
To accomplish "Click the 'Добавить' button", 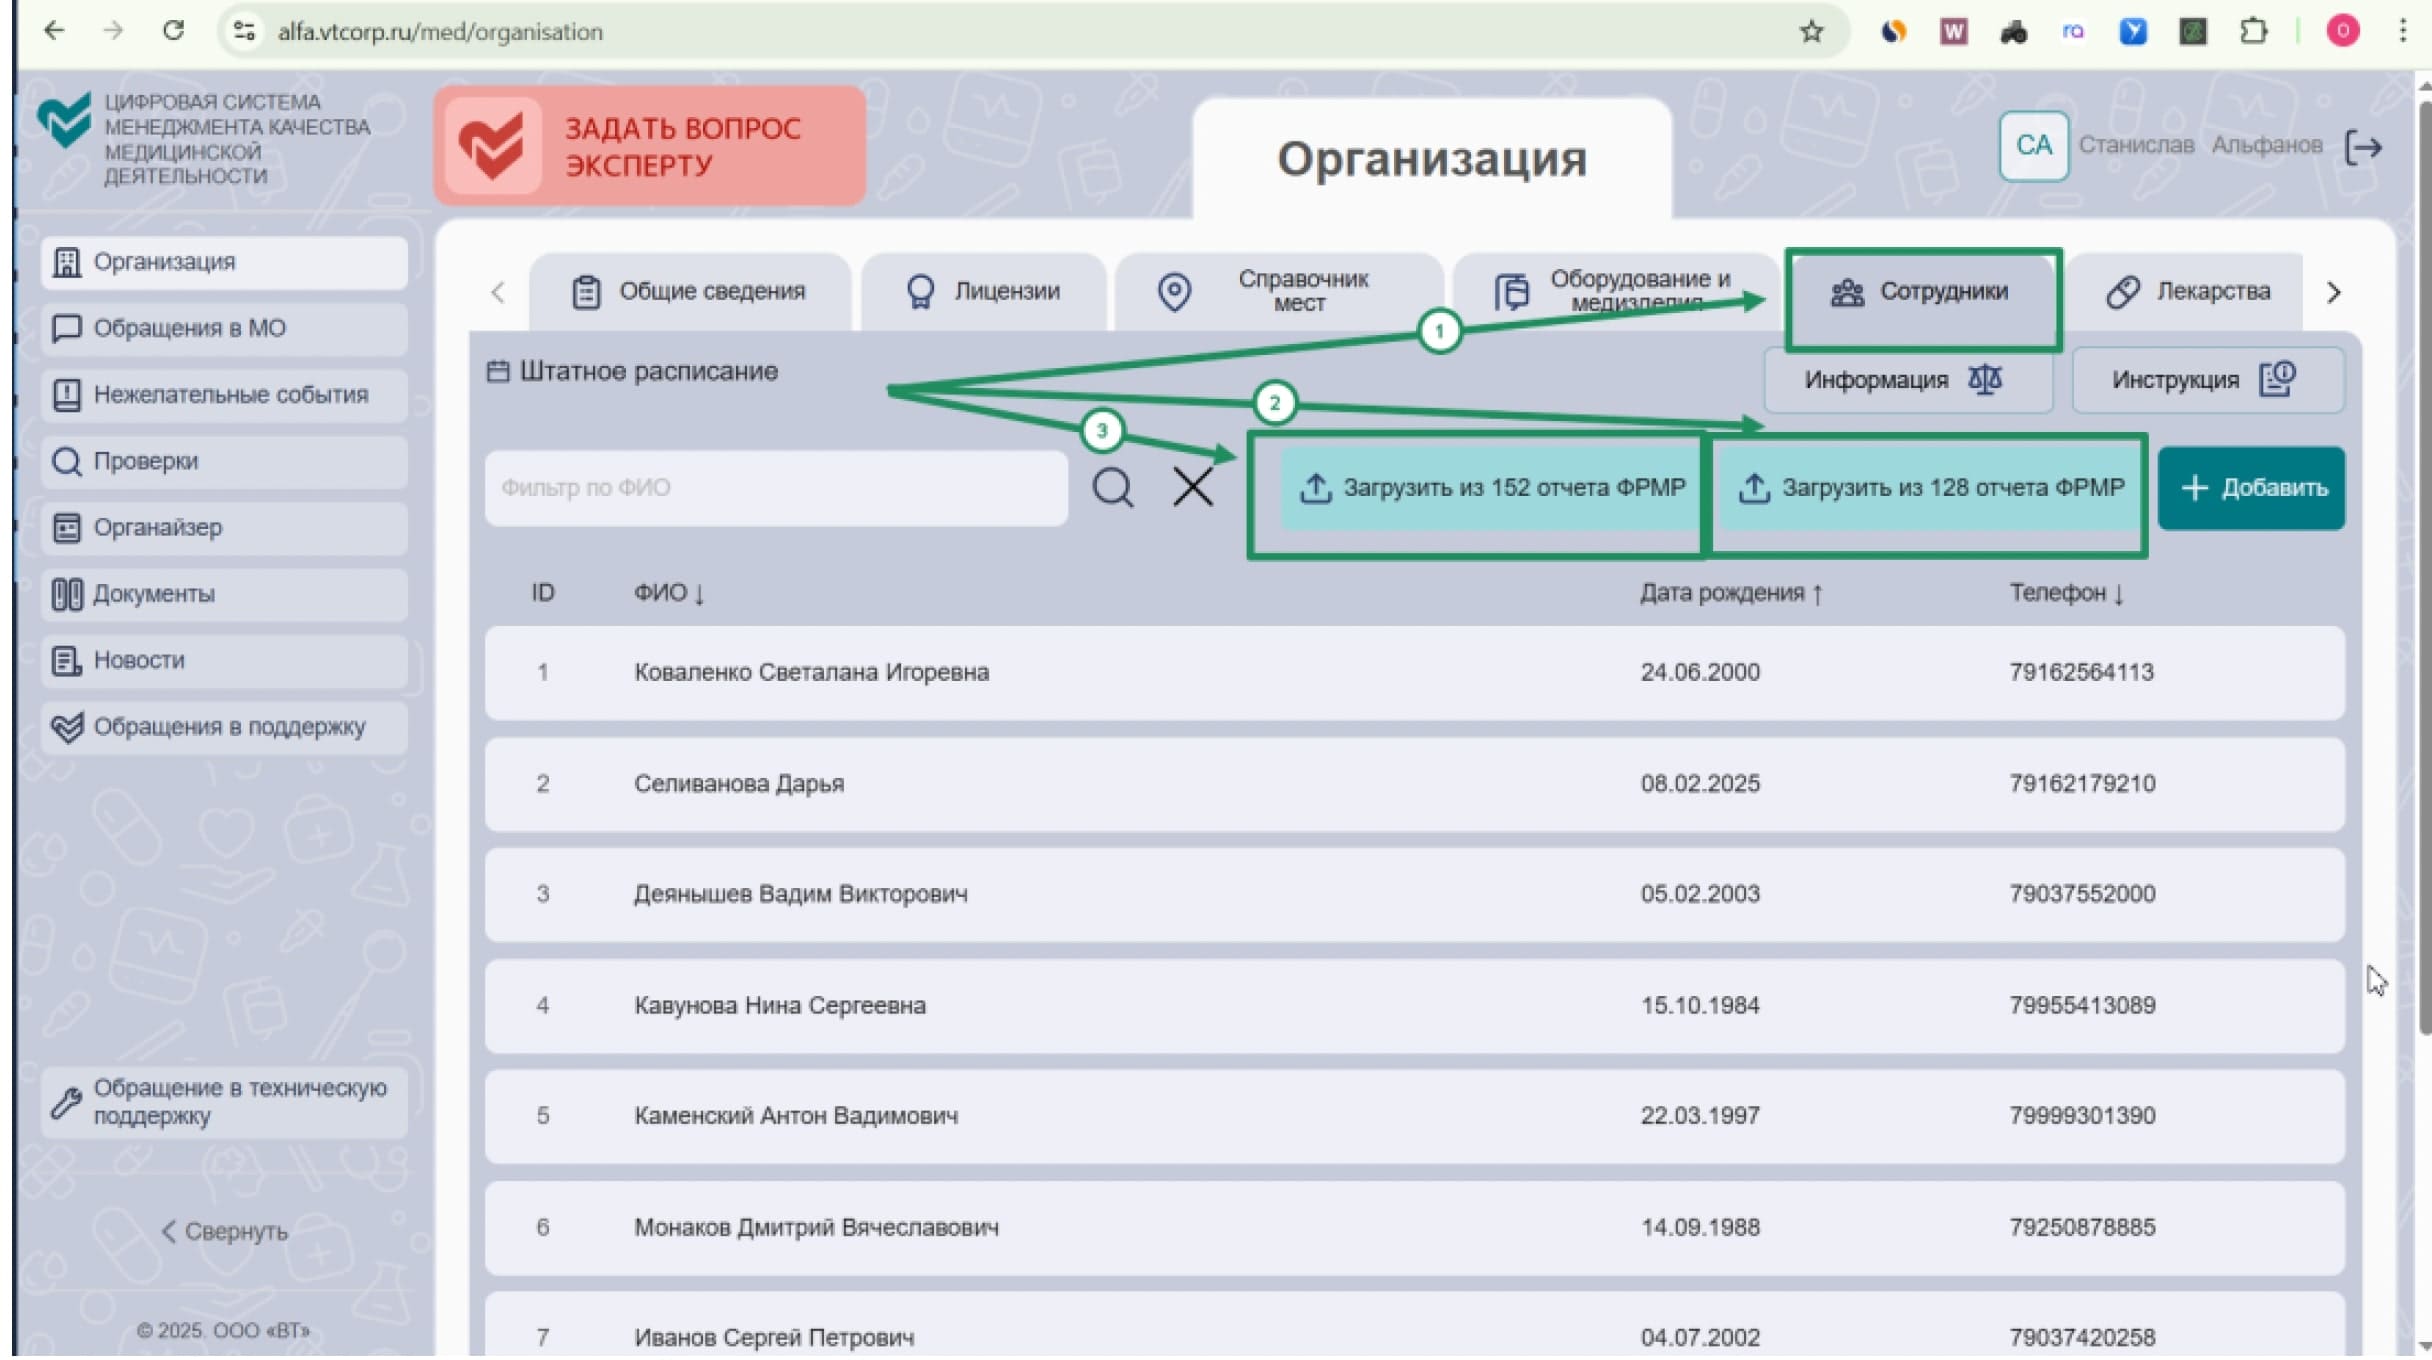I will 2251,488.
